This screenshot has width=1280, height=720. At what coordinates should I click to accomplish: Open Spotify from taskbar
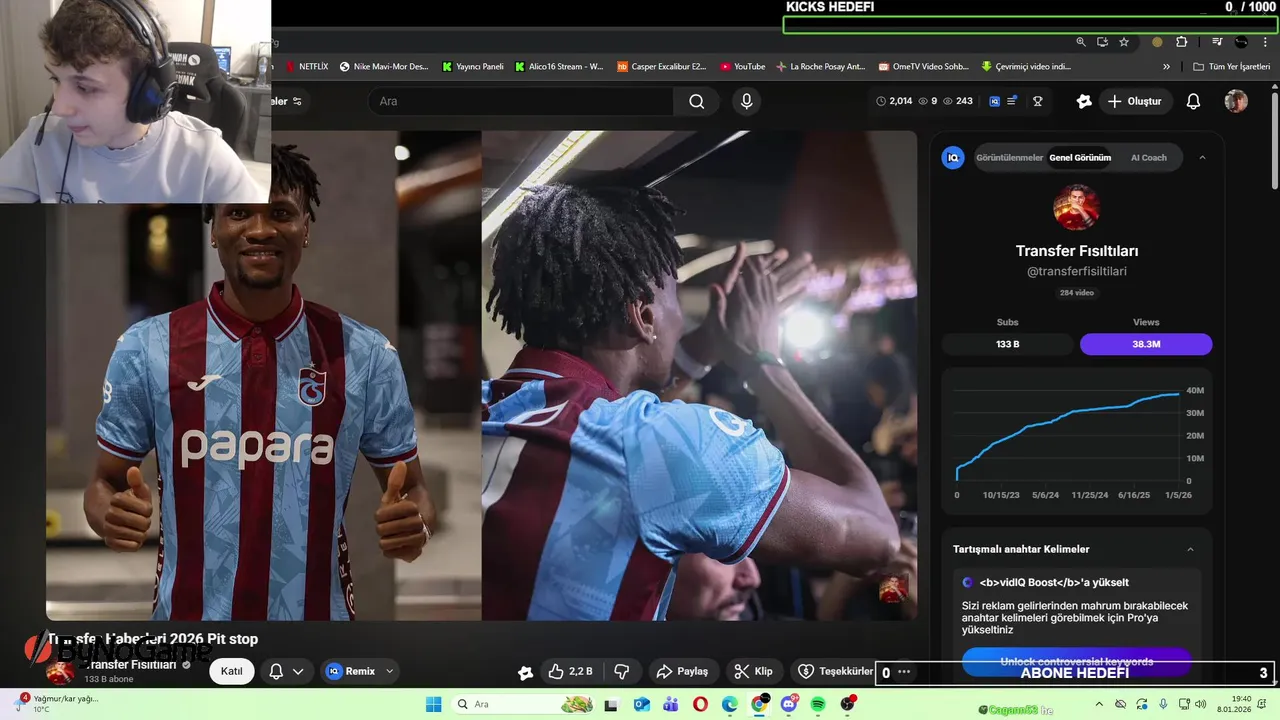click(818, 704)
